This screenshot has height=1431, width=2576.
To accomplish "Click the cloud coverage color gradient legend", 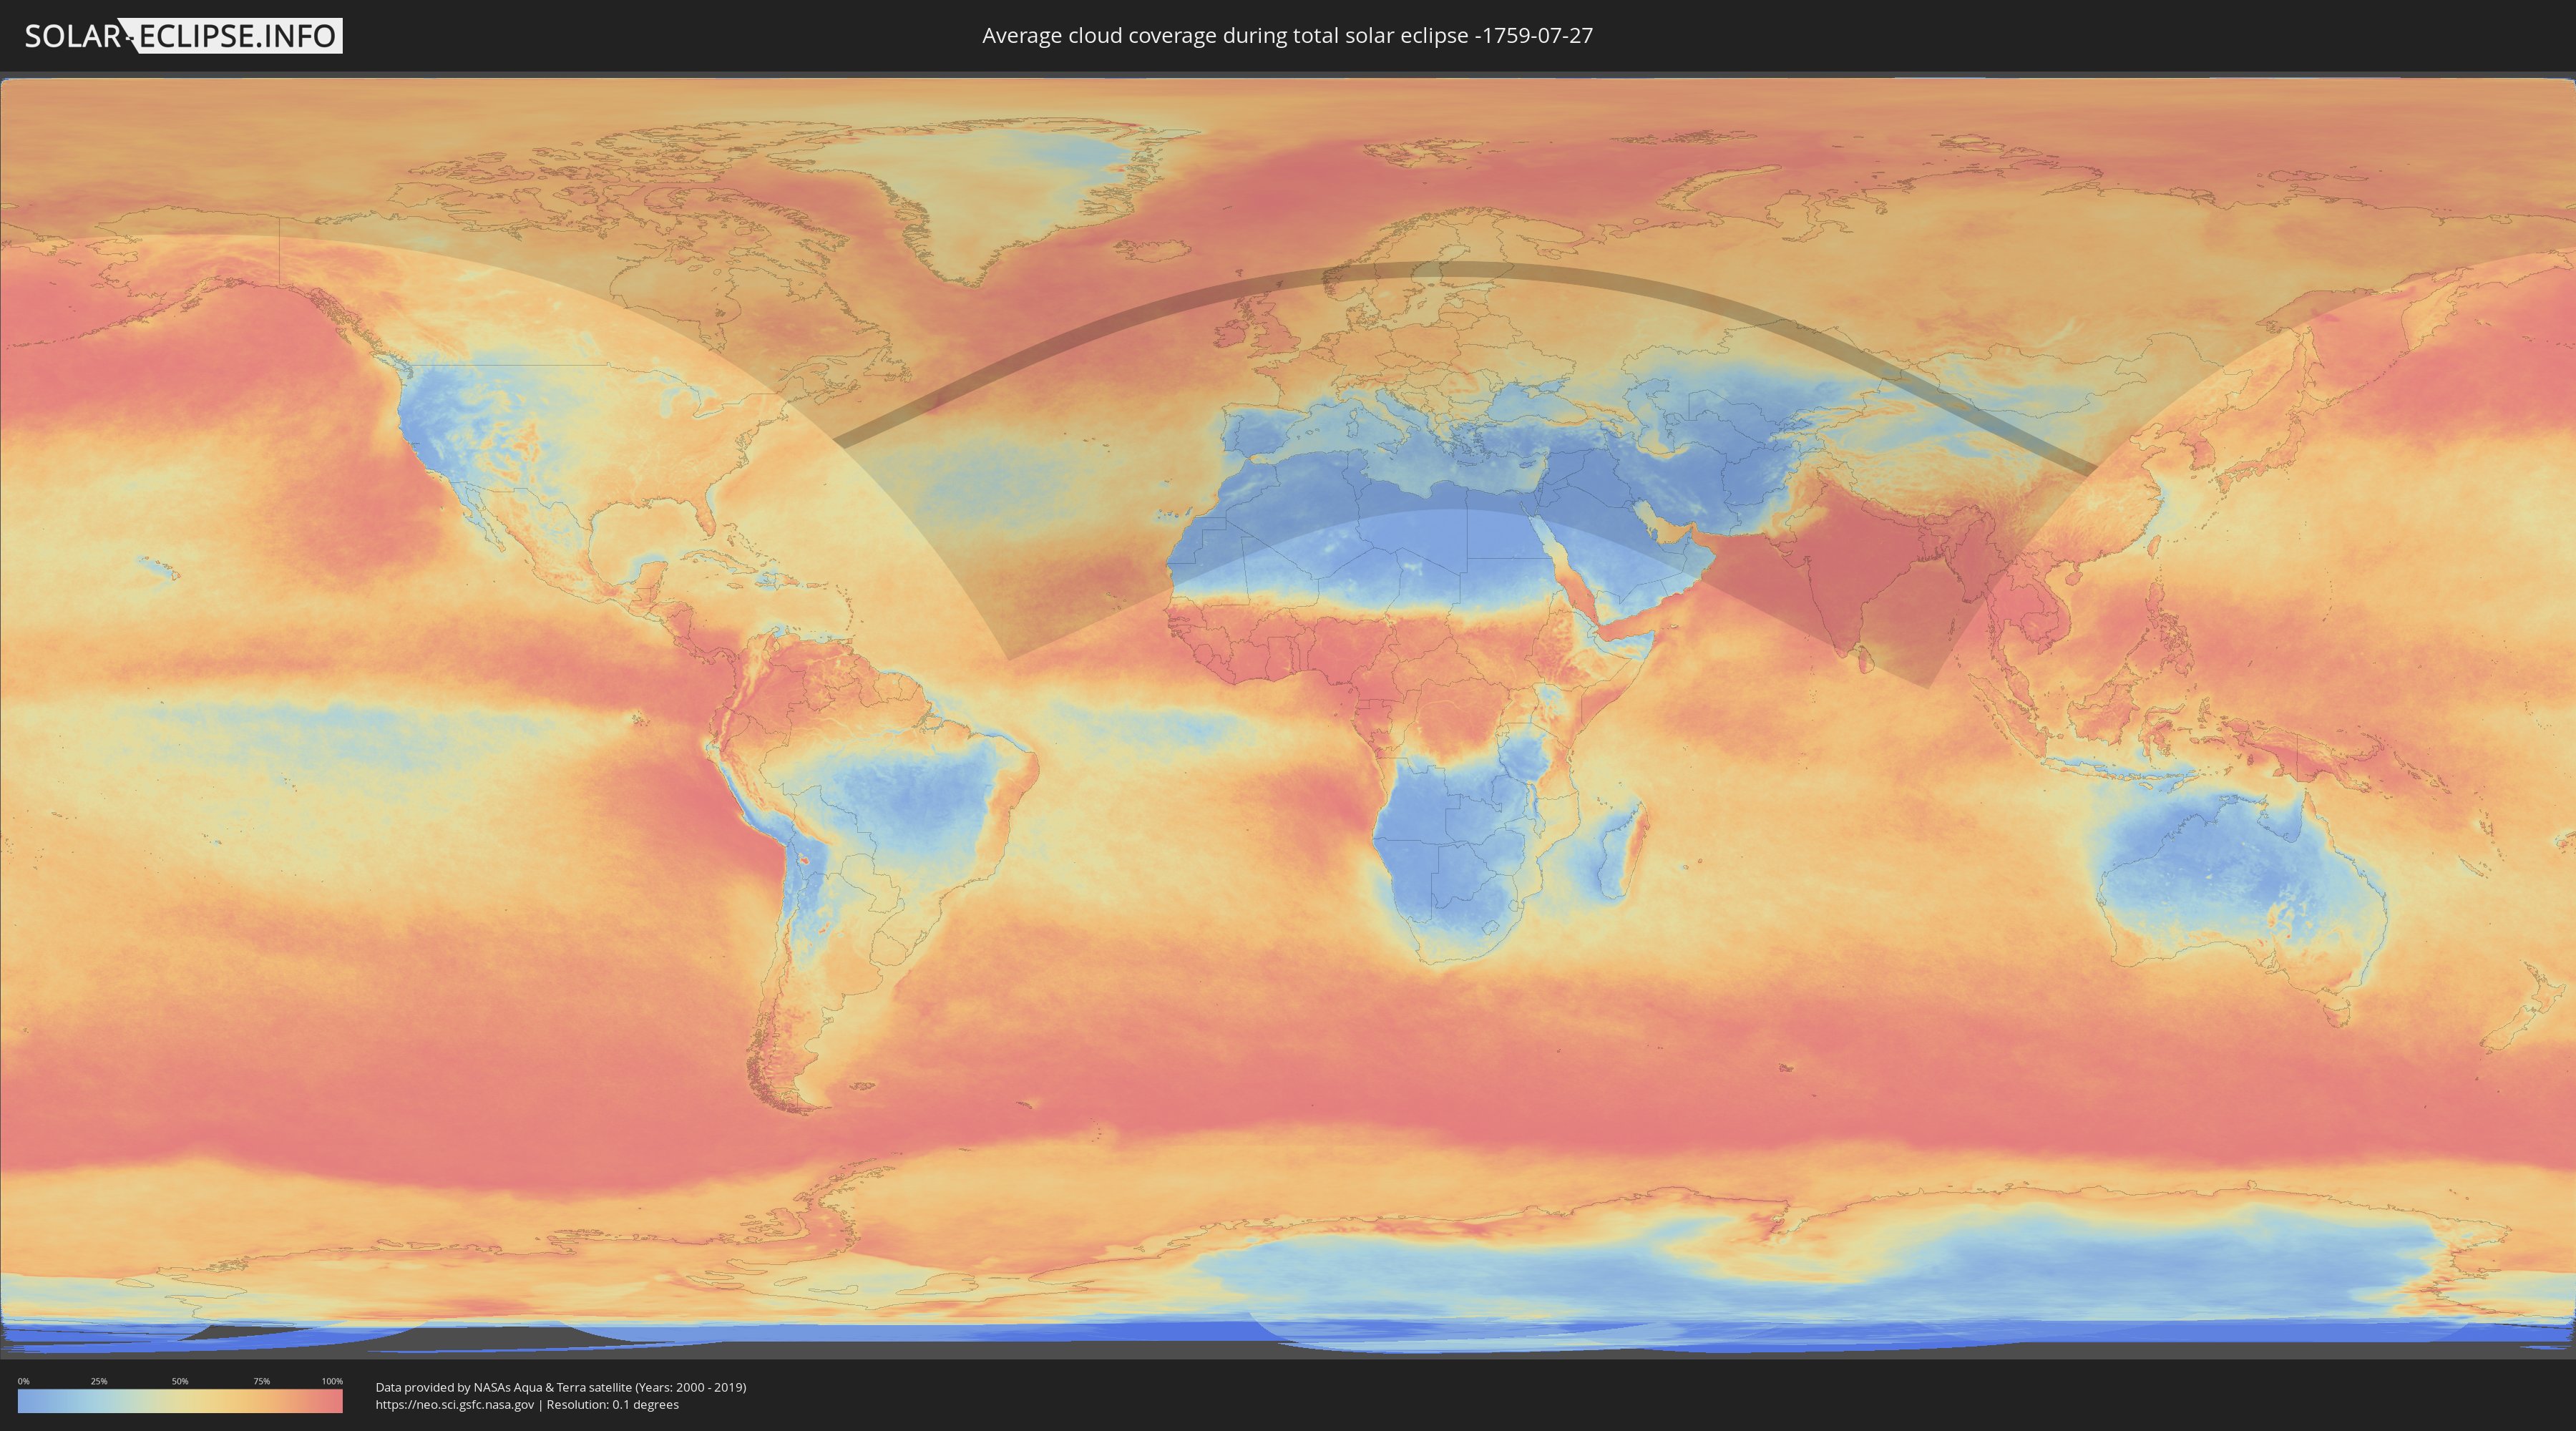I will point(180,1401).
